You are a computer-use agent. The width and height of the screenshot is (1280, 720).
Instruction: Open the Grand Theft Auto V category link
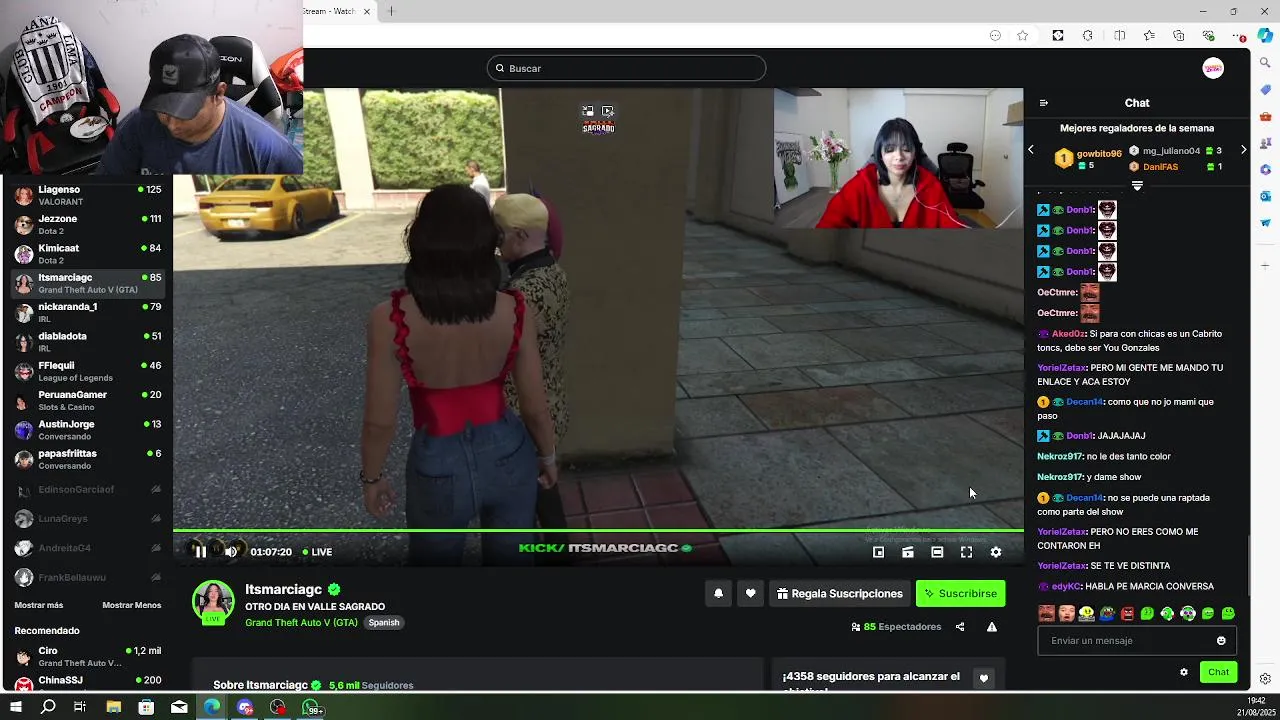point(301,623)
